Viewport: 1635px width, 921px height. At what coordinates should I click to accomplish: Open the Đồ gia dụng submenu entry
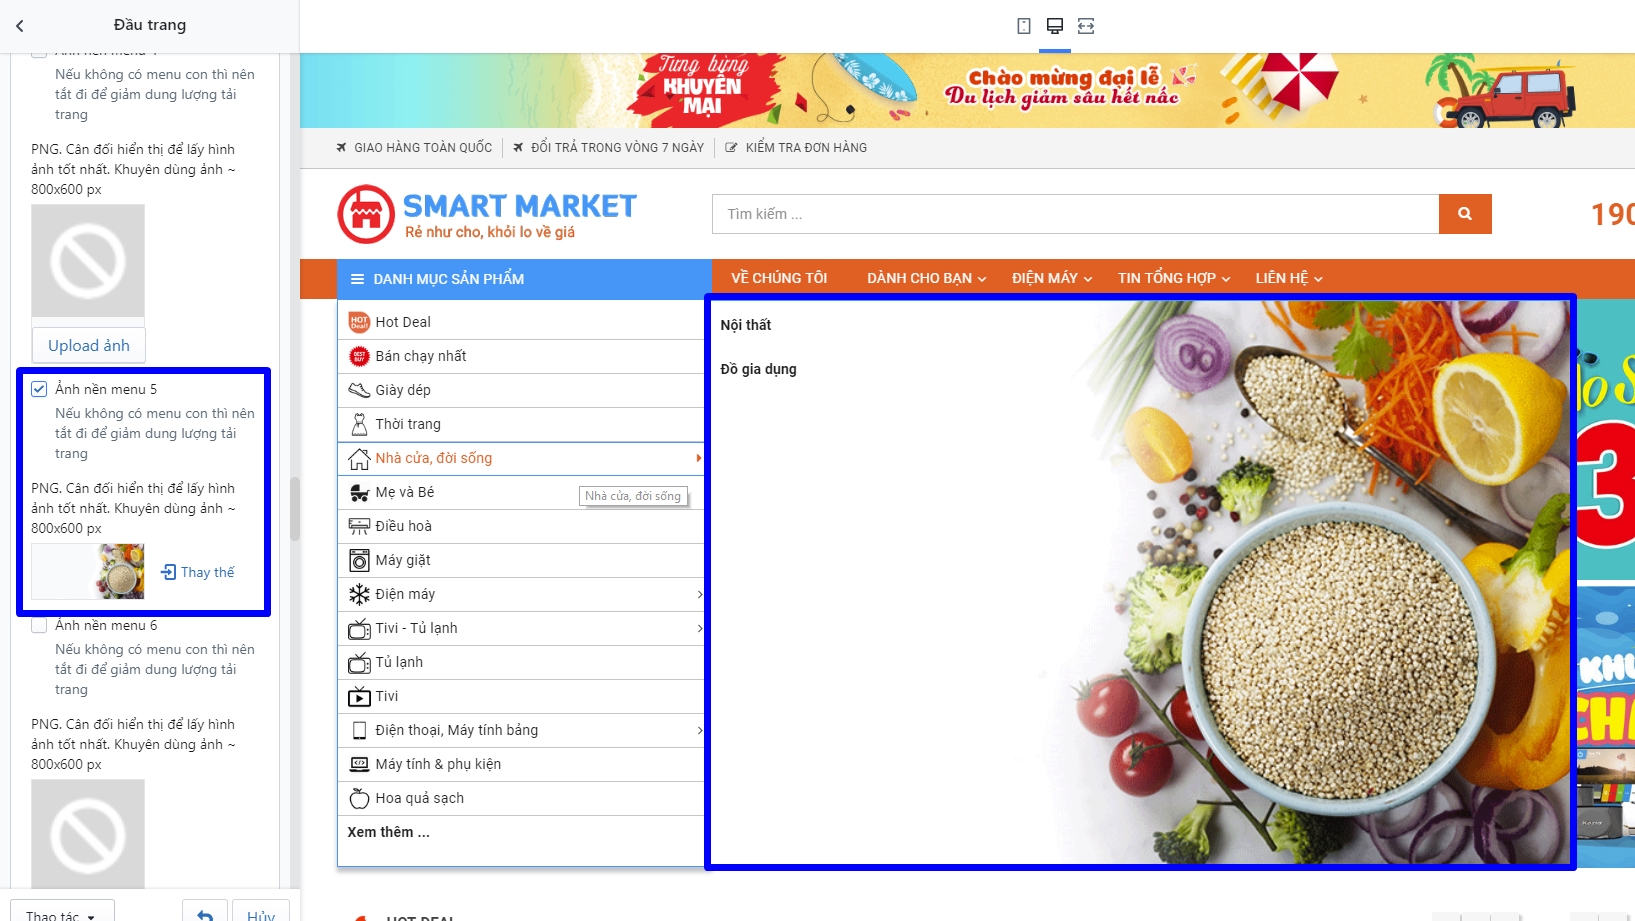point(759,369)
